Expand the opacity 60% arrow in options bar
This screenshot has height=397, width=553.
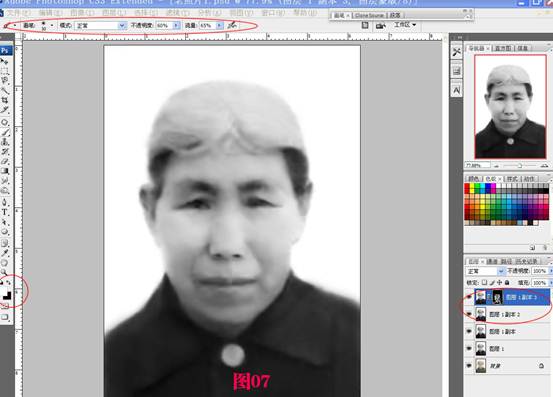point(176,25)
